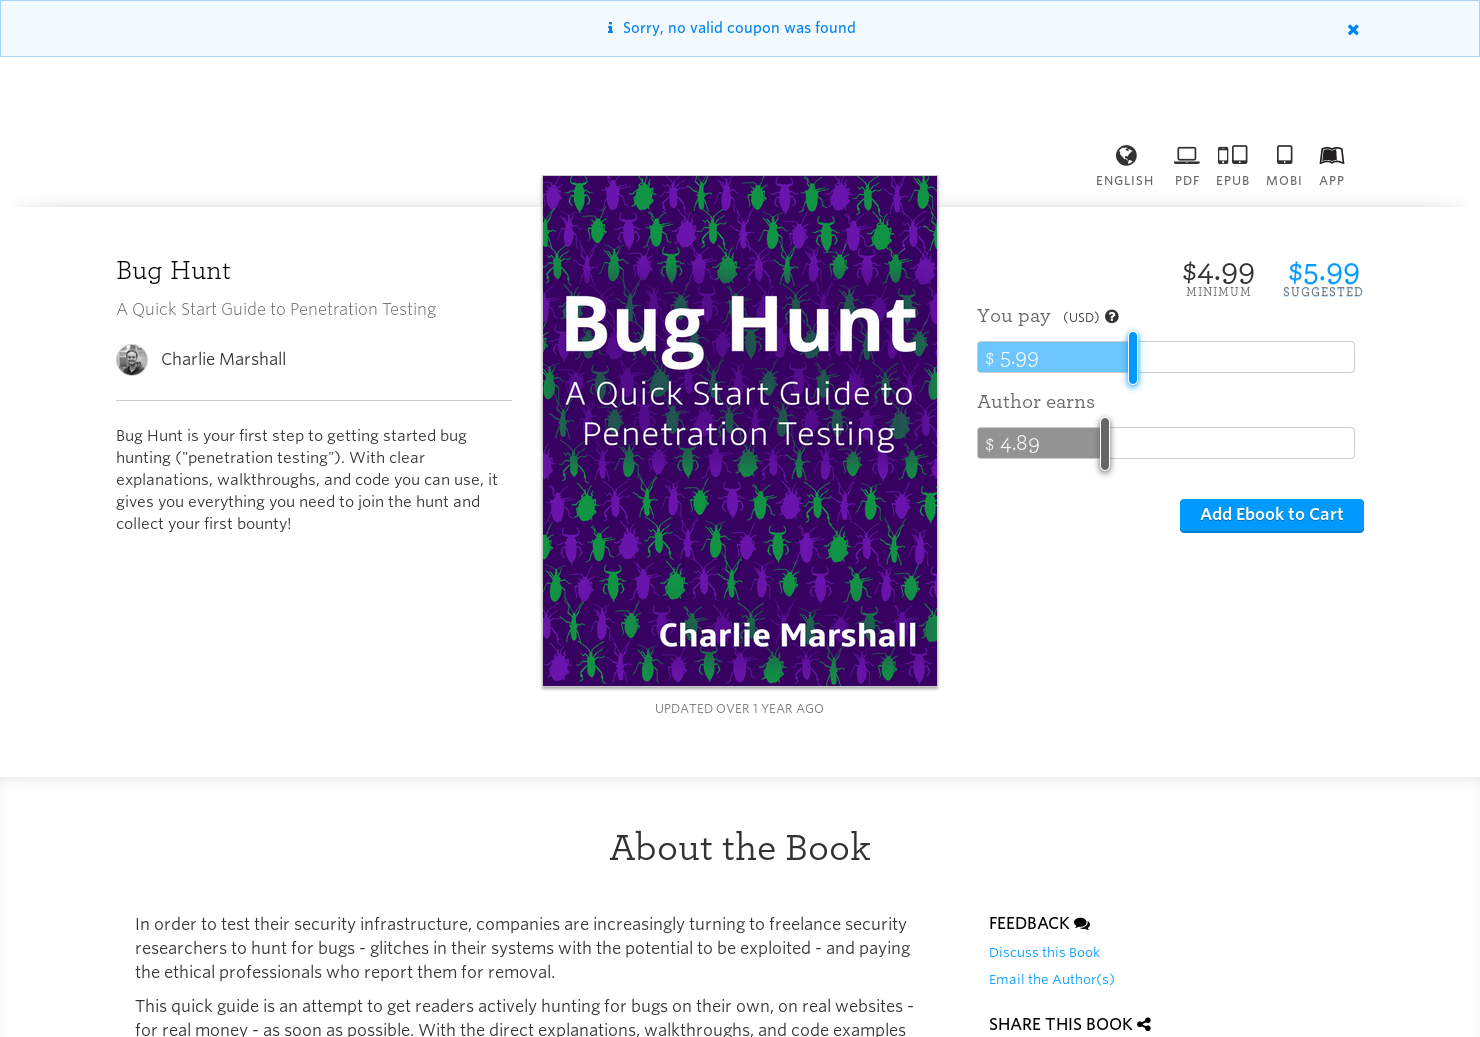Select the MOBI tablet format icon

1284,155
